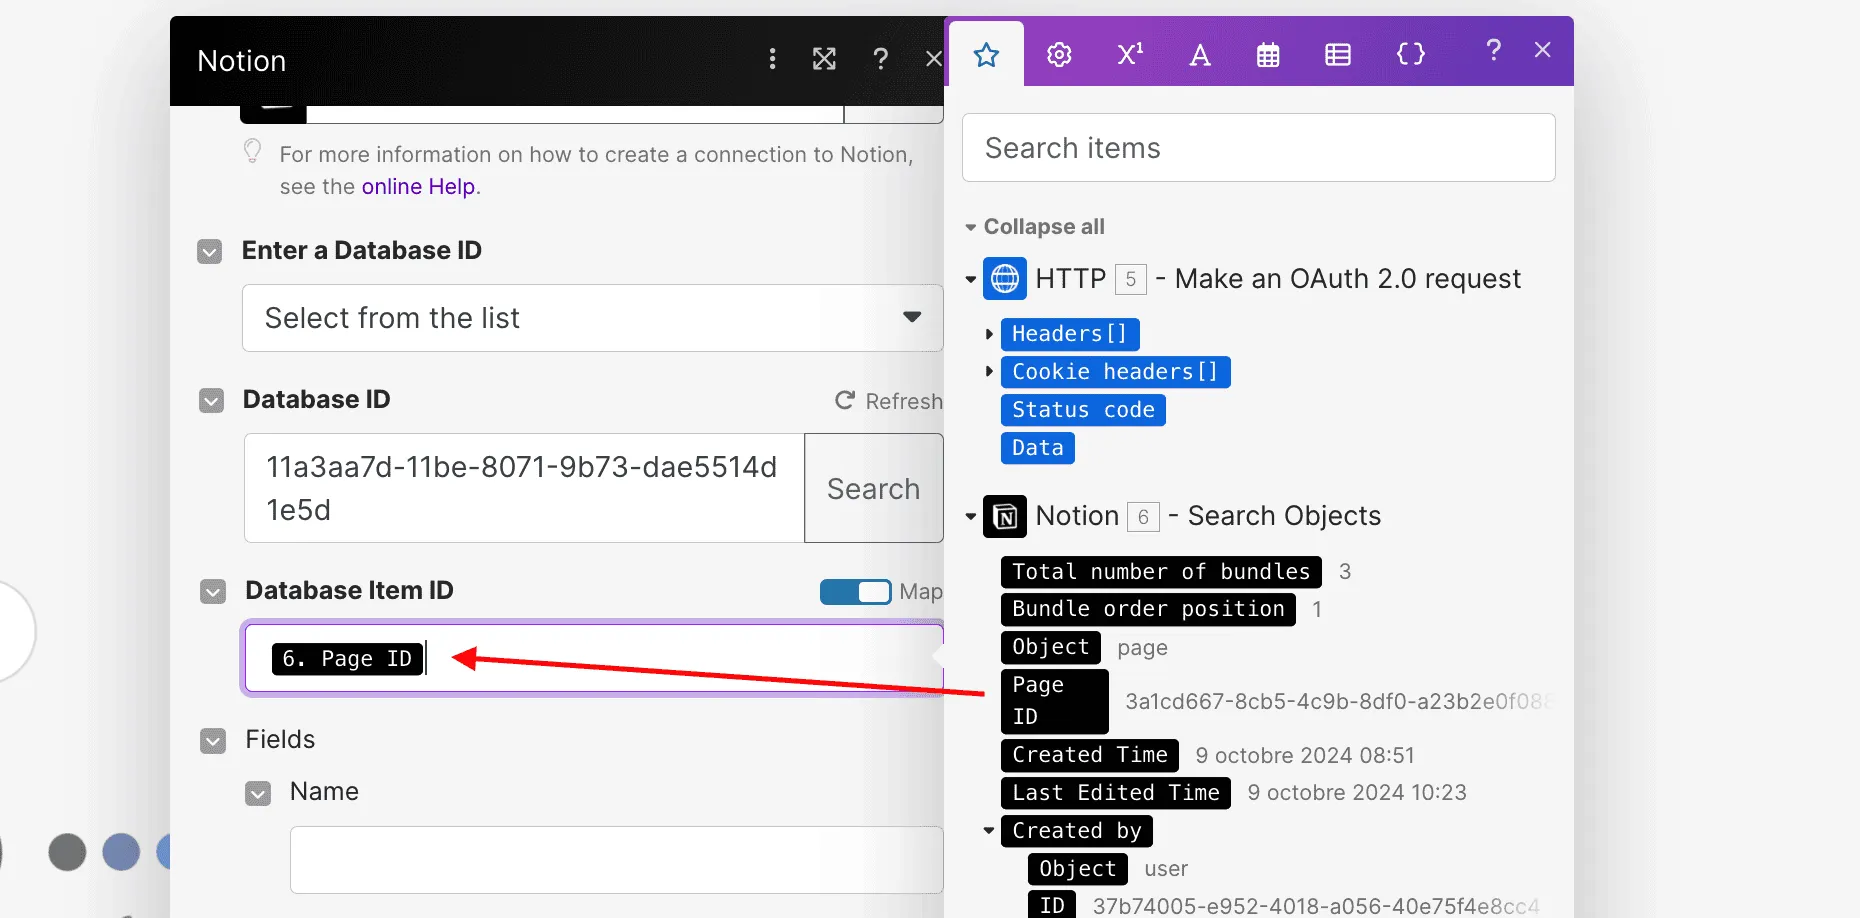The height and width of the screenshot is (918, 1860).
Task: Click the empty Name input field
Action: coord(616,860)
